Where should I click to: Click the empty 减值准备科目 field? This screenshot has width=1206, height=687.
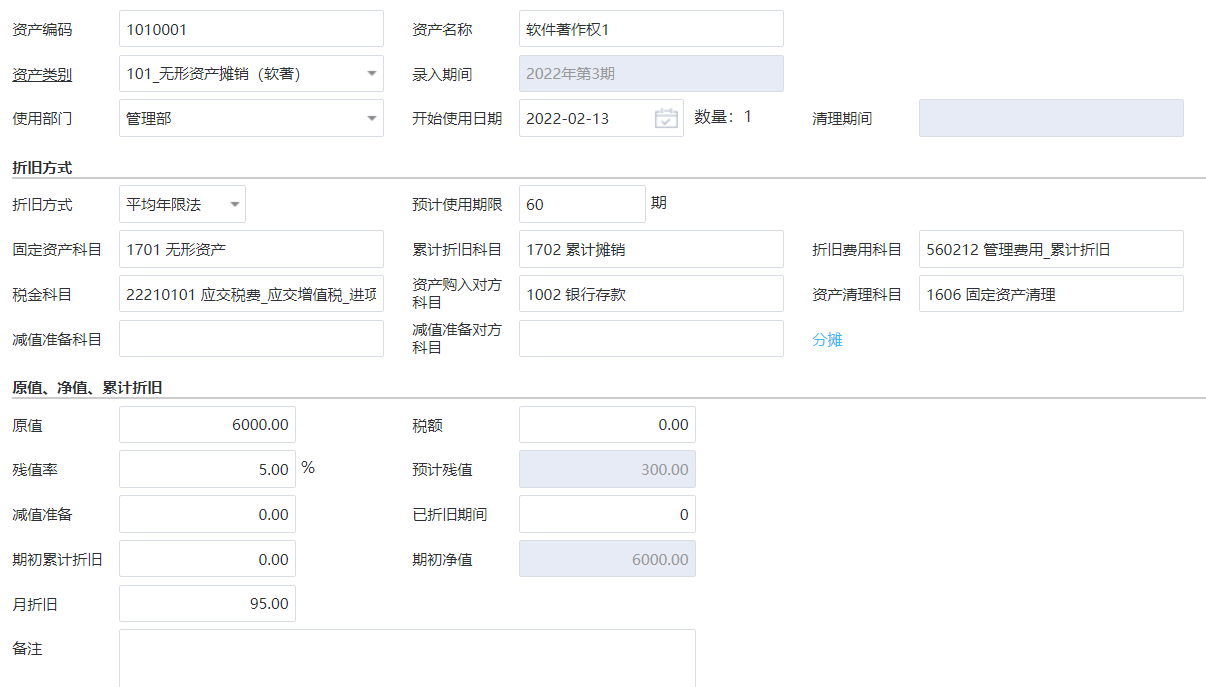[251, 339]
